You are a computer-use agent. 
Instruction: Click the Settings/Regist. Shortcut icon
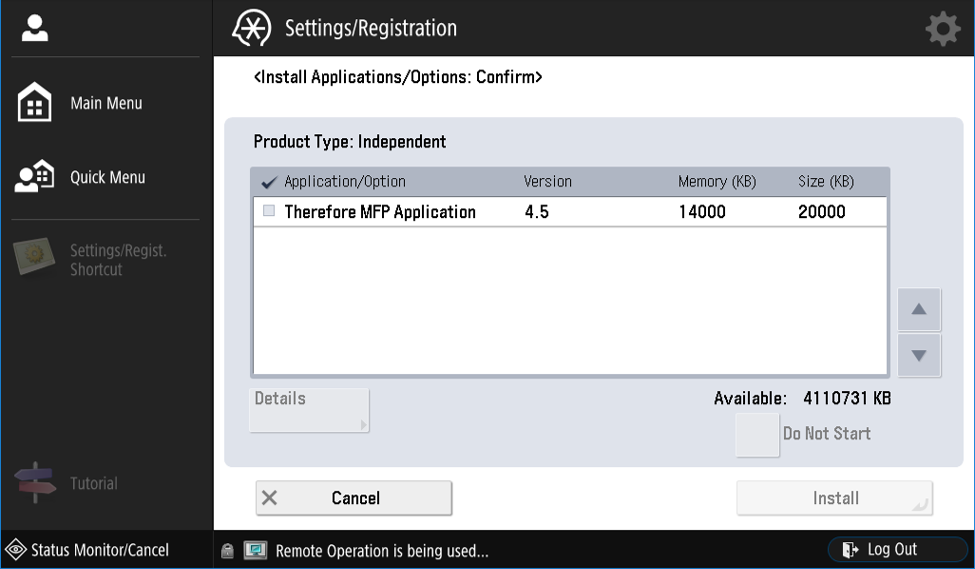click(x=34, y=256)
